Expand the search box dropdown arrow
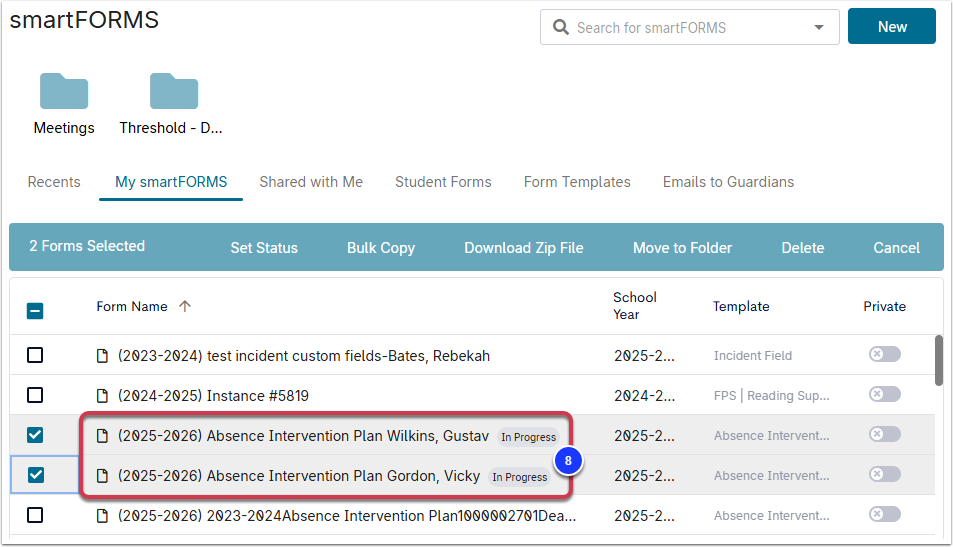Screen dimensions: 953x547 [x=819, y=27]
